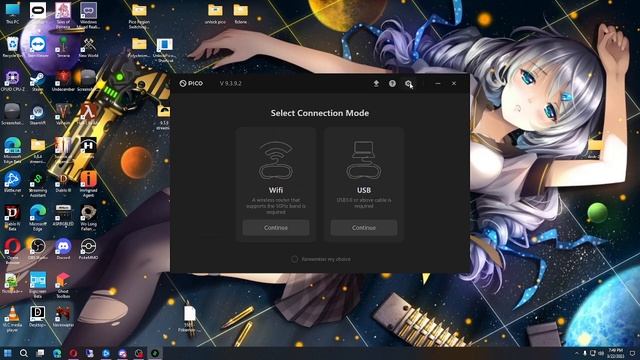Select the Desktop+ desktop icon
The height and width of the screenshot is (360, 640).
click(x=38, y=316)
